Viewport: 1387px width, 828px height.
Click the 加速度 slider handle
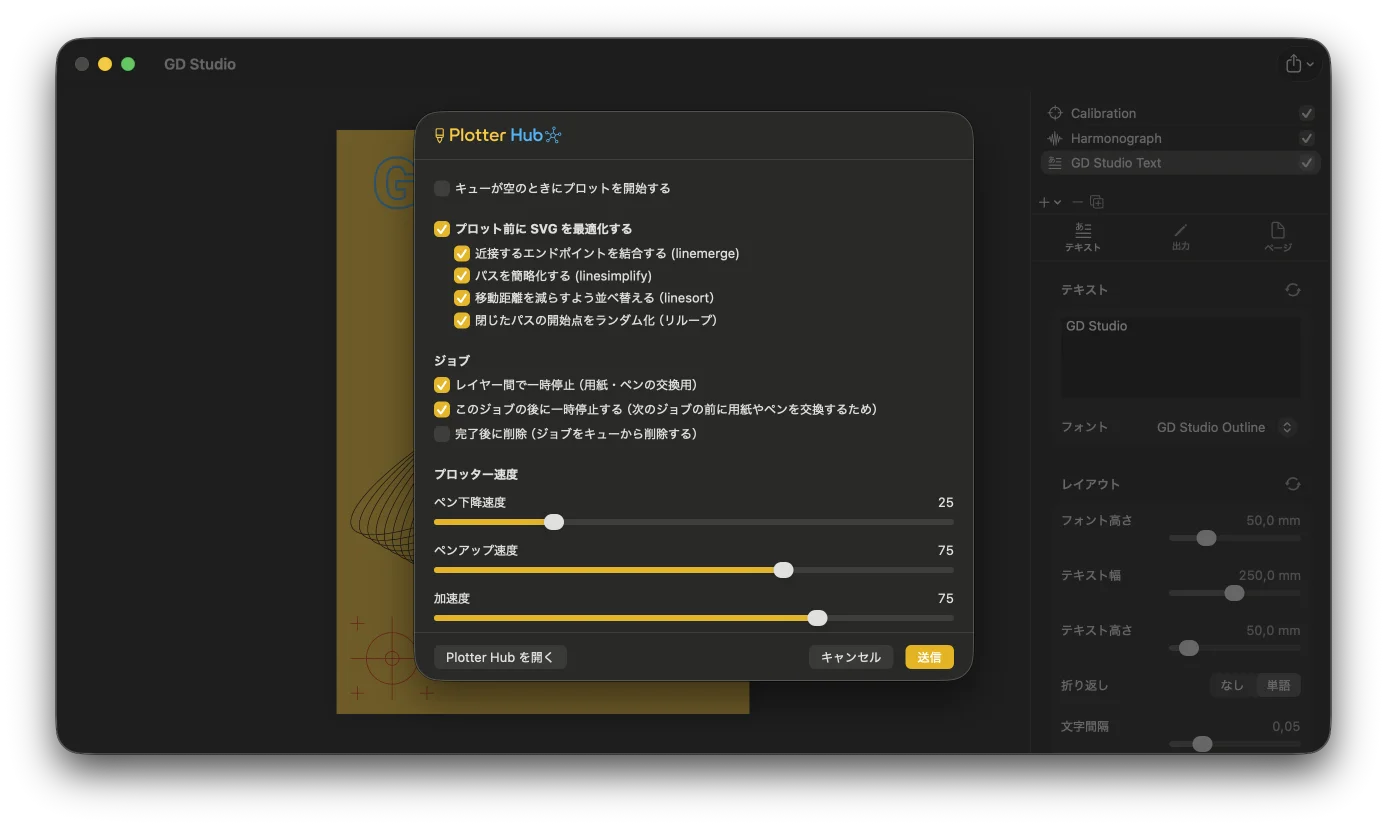818,618
